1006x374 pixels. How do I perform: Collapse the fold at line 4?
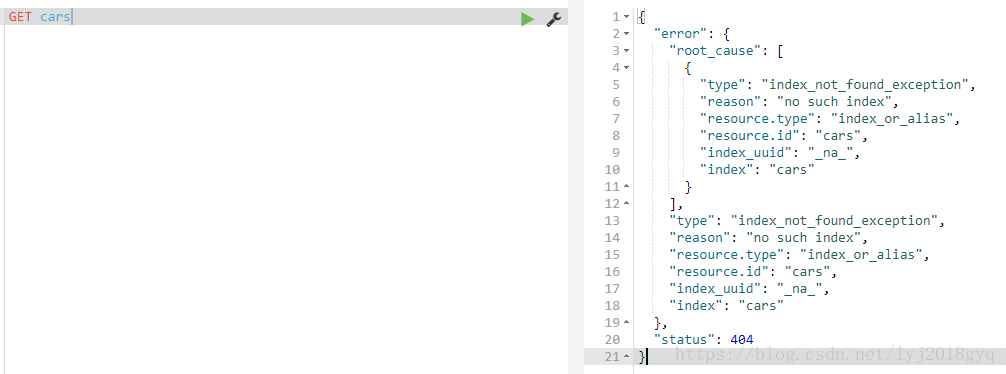[x=627, y=67]
